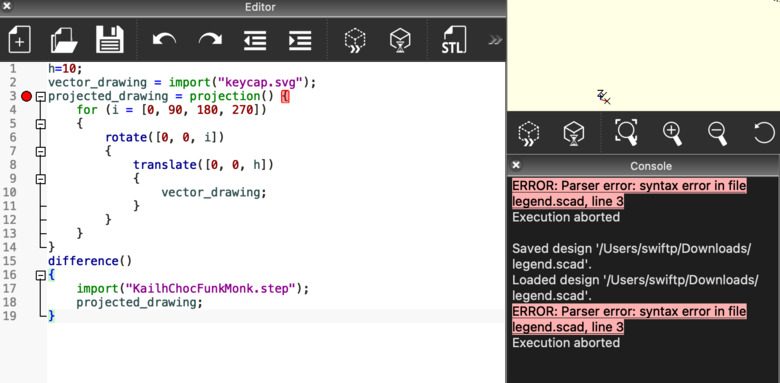Click the vector_drawing; statement on line 10
This screenshot has height=383, width=780.
pos(214,192)
